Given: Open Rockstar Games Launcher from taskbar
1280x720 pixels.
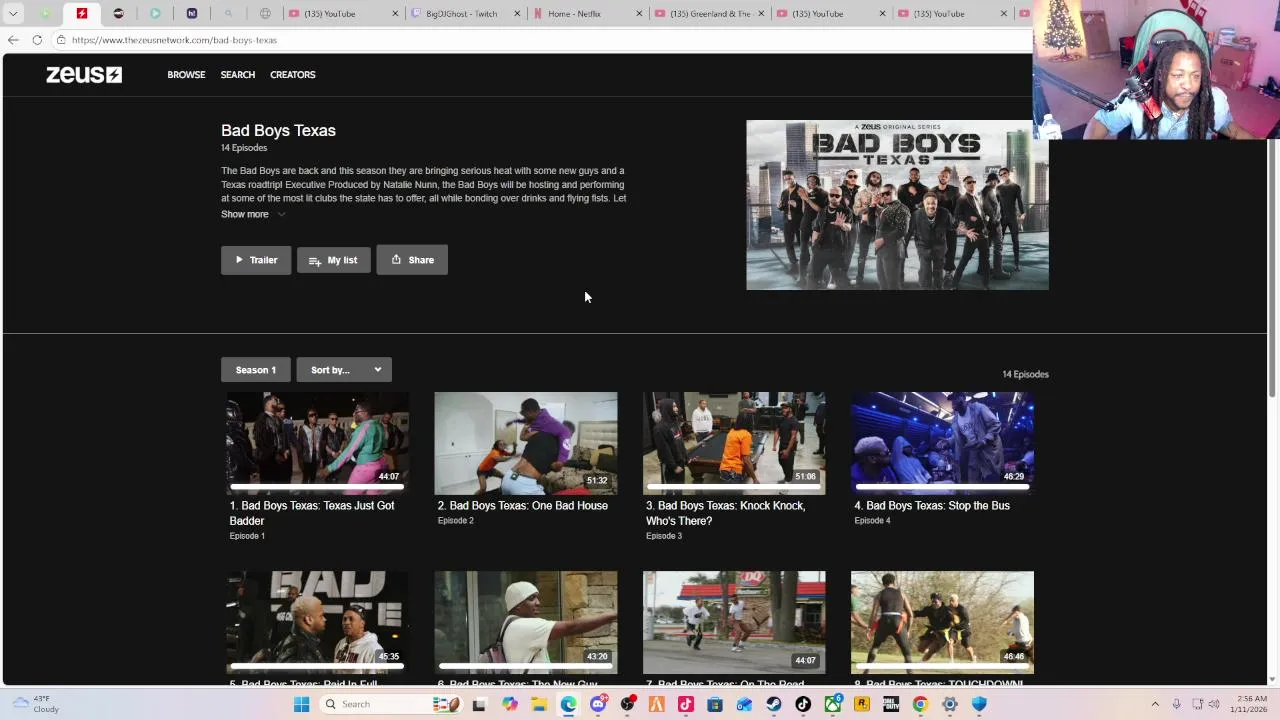Looking at the screenshot, I should (862, 704).
